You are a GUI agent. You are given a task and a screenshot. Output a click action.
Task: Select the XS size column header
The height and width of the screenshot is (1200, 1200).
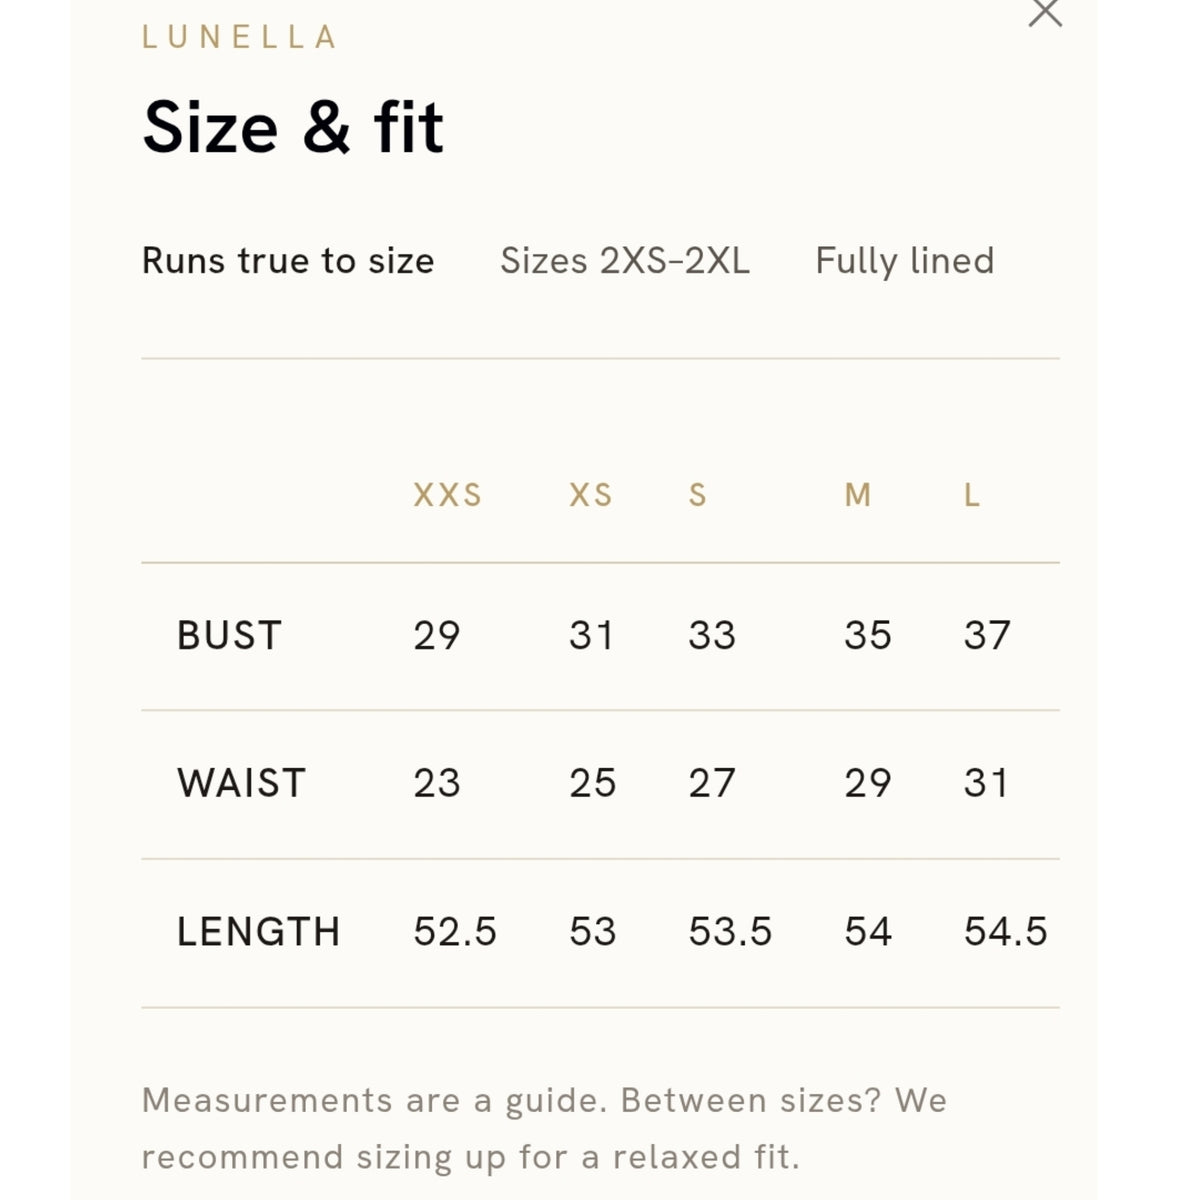591,495
